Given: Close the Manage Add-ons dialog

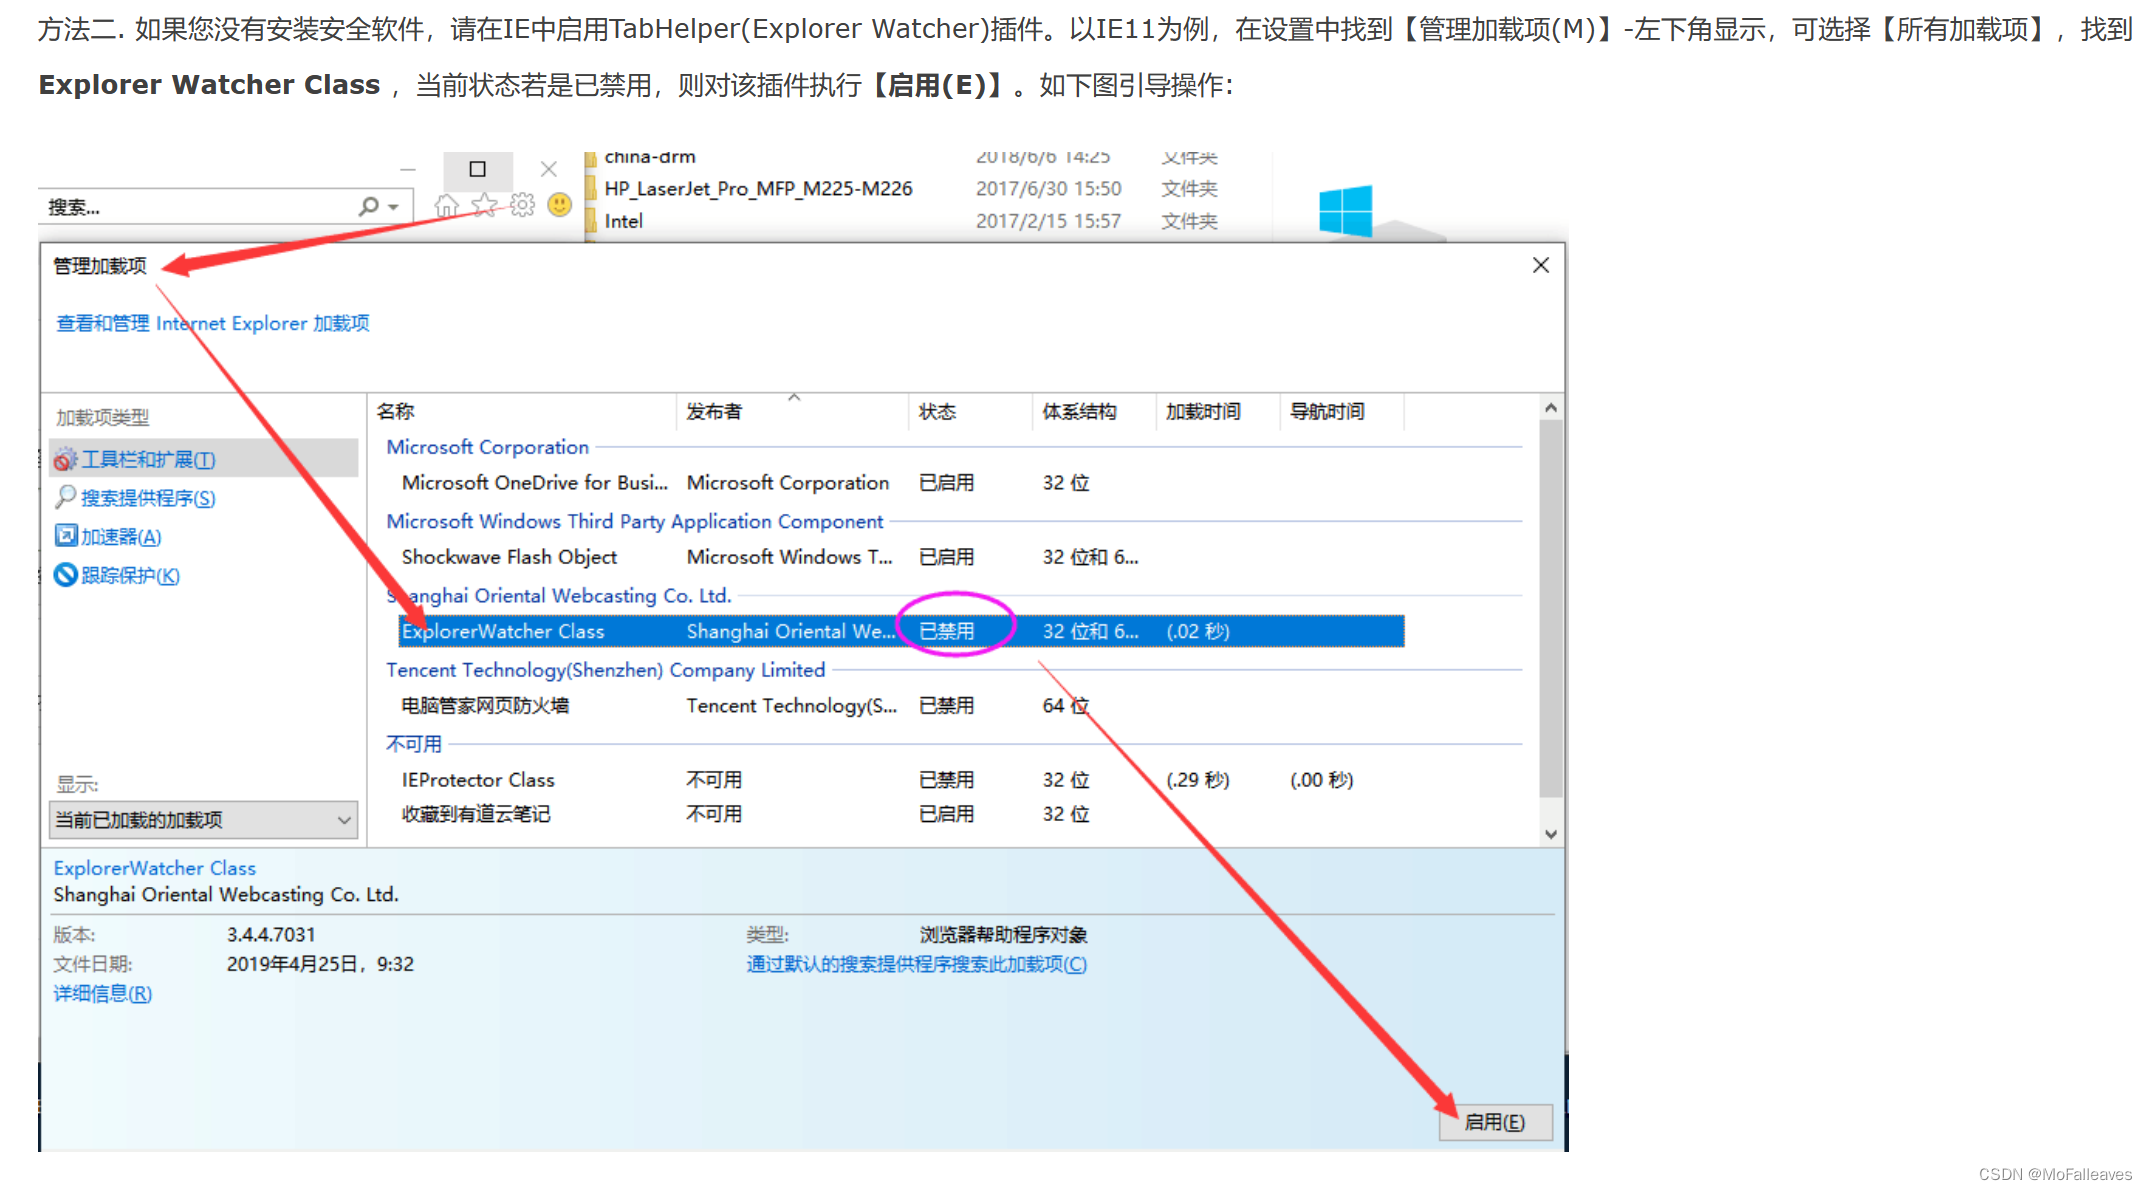Looking at the screenshot, I should point(1540,265).
